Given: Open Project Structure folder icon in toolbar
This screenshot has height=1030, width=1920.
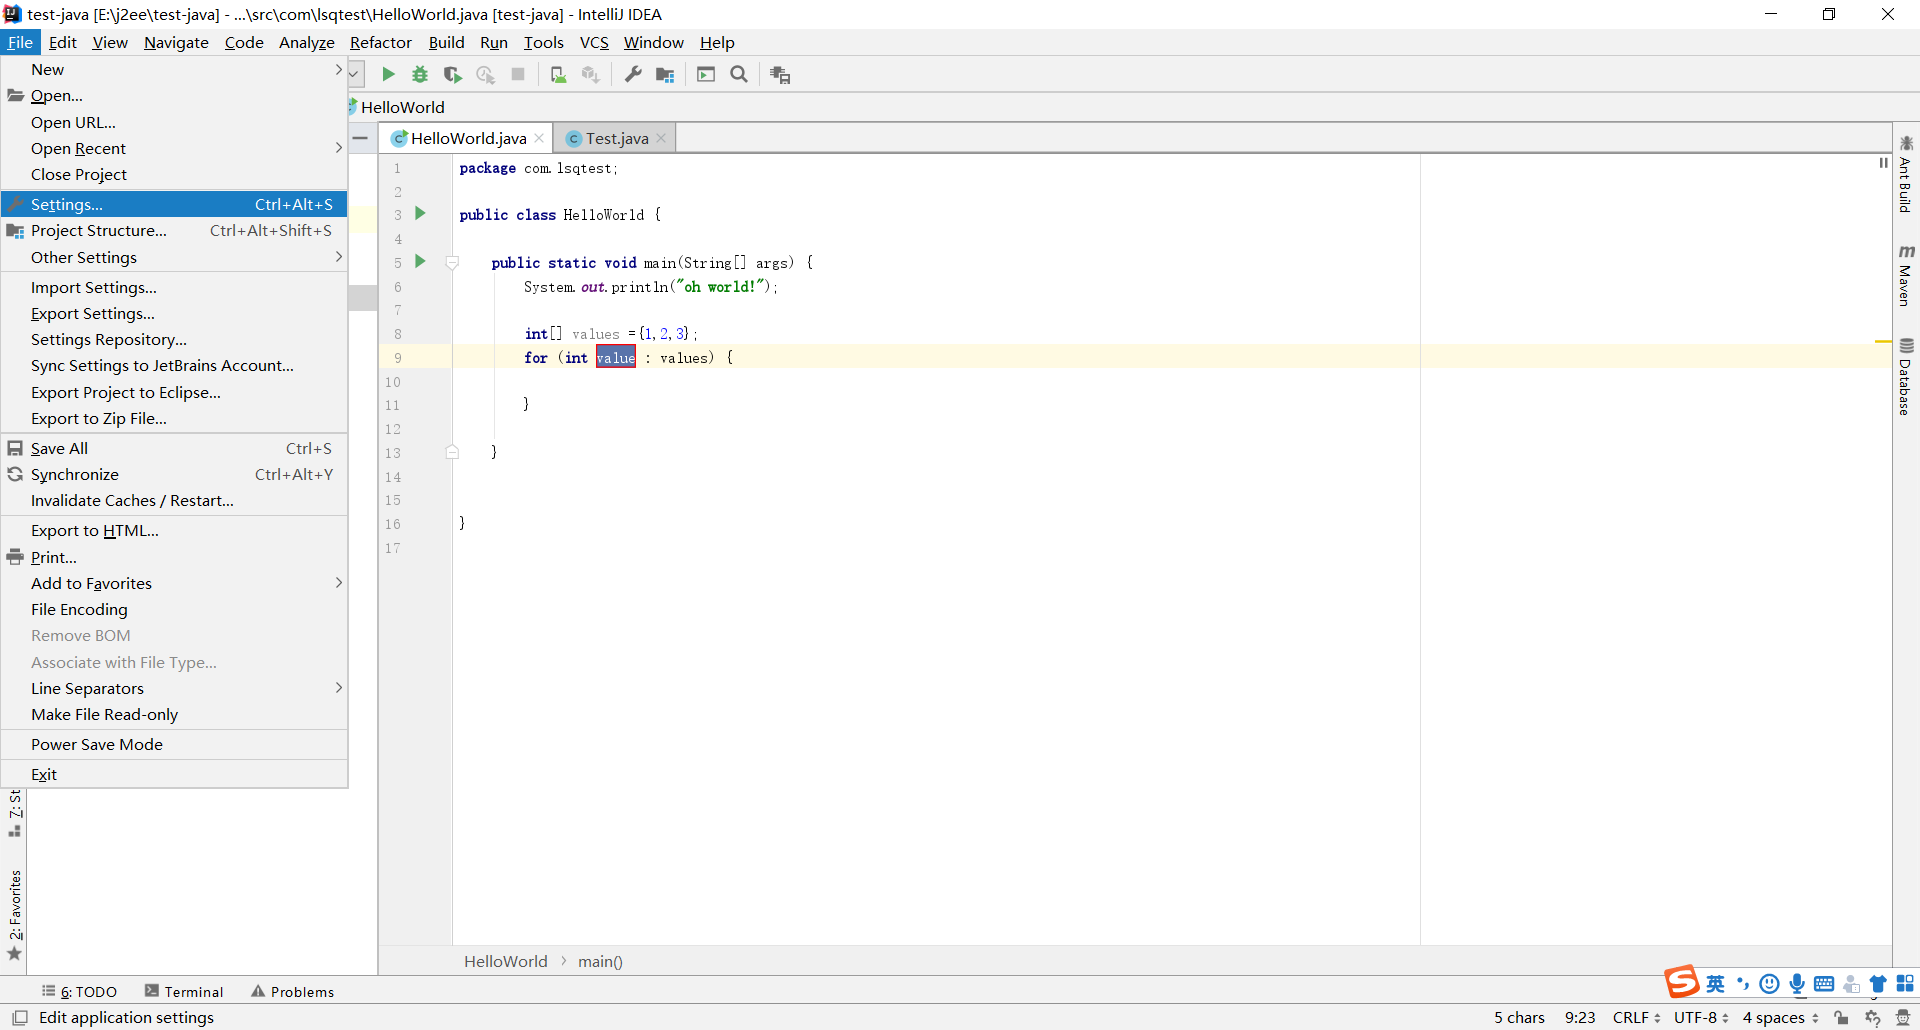Looking at the screenshot, I should [x=665, y=75].
